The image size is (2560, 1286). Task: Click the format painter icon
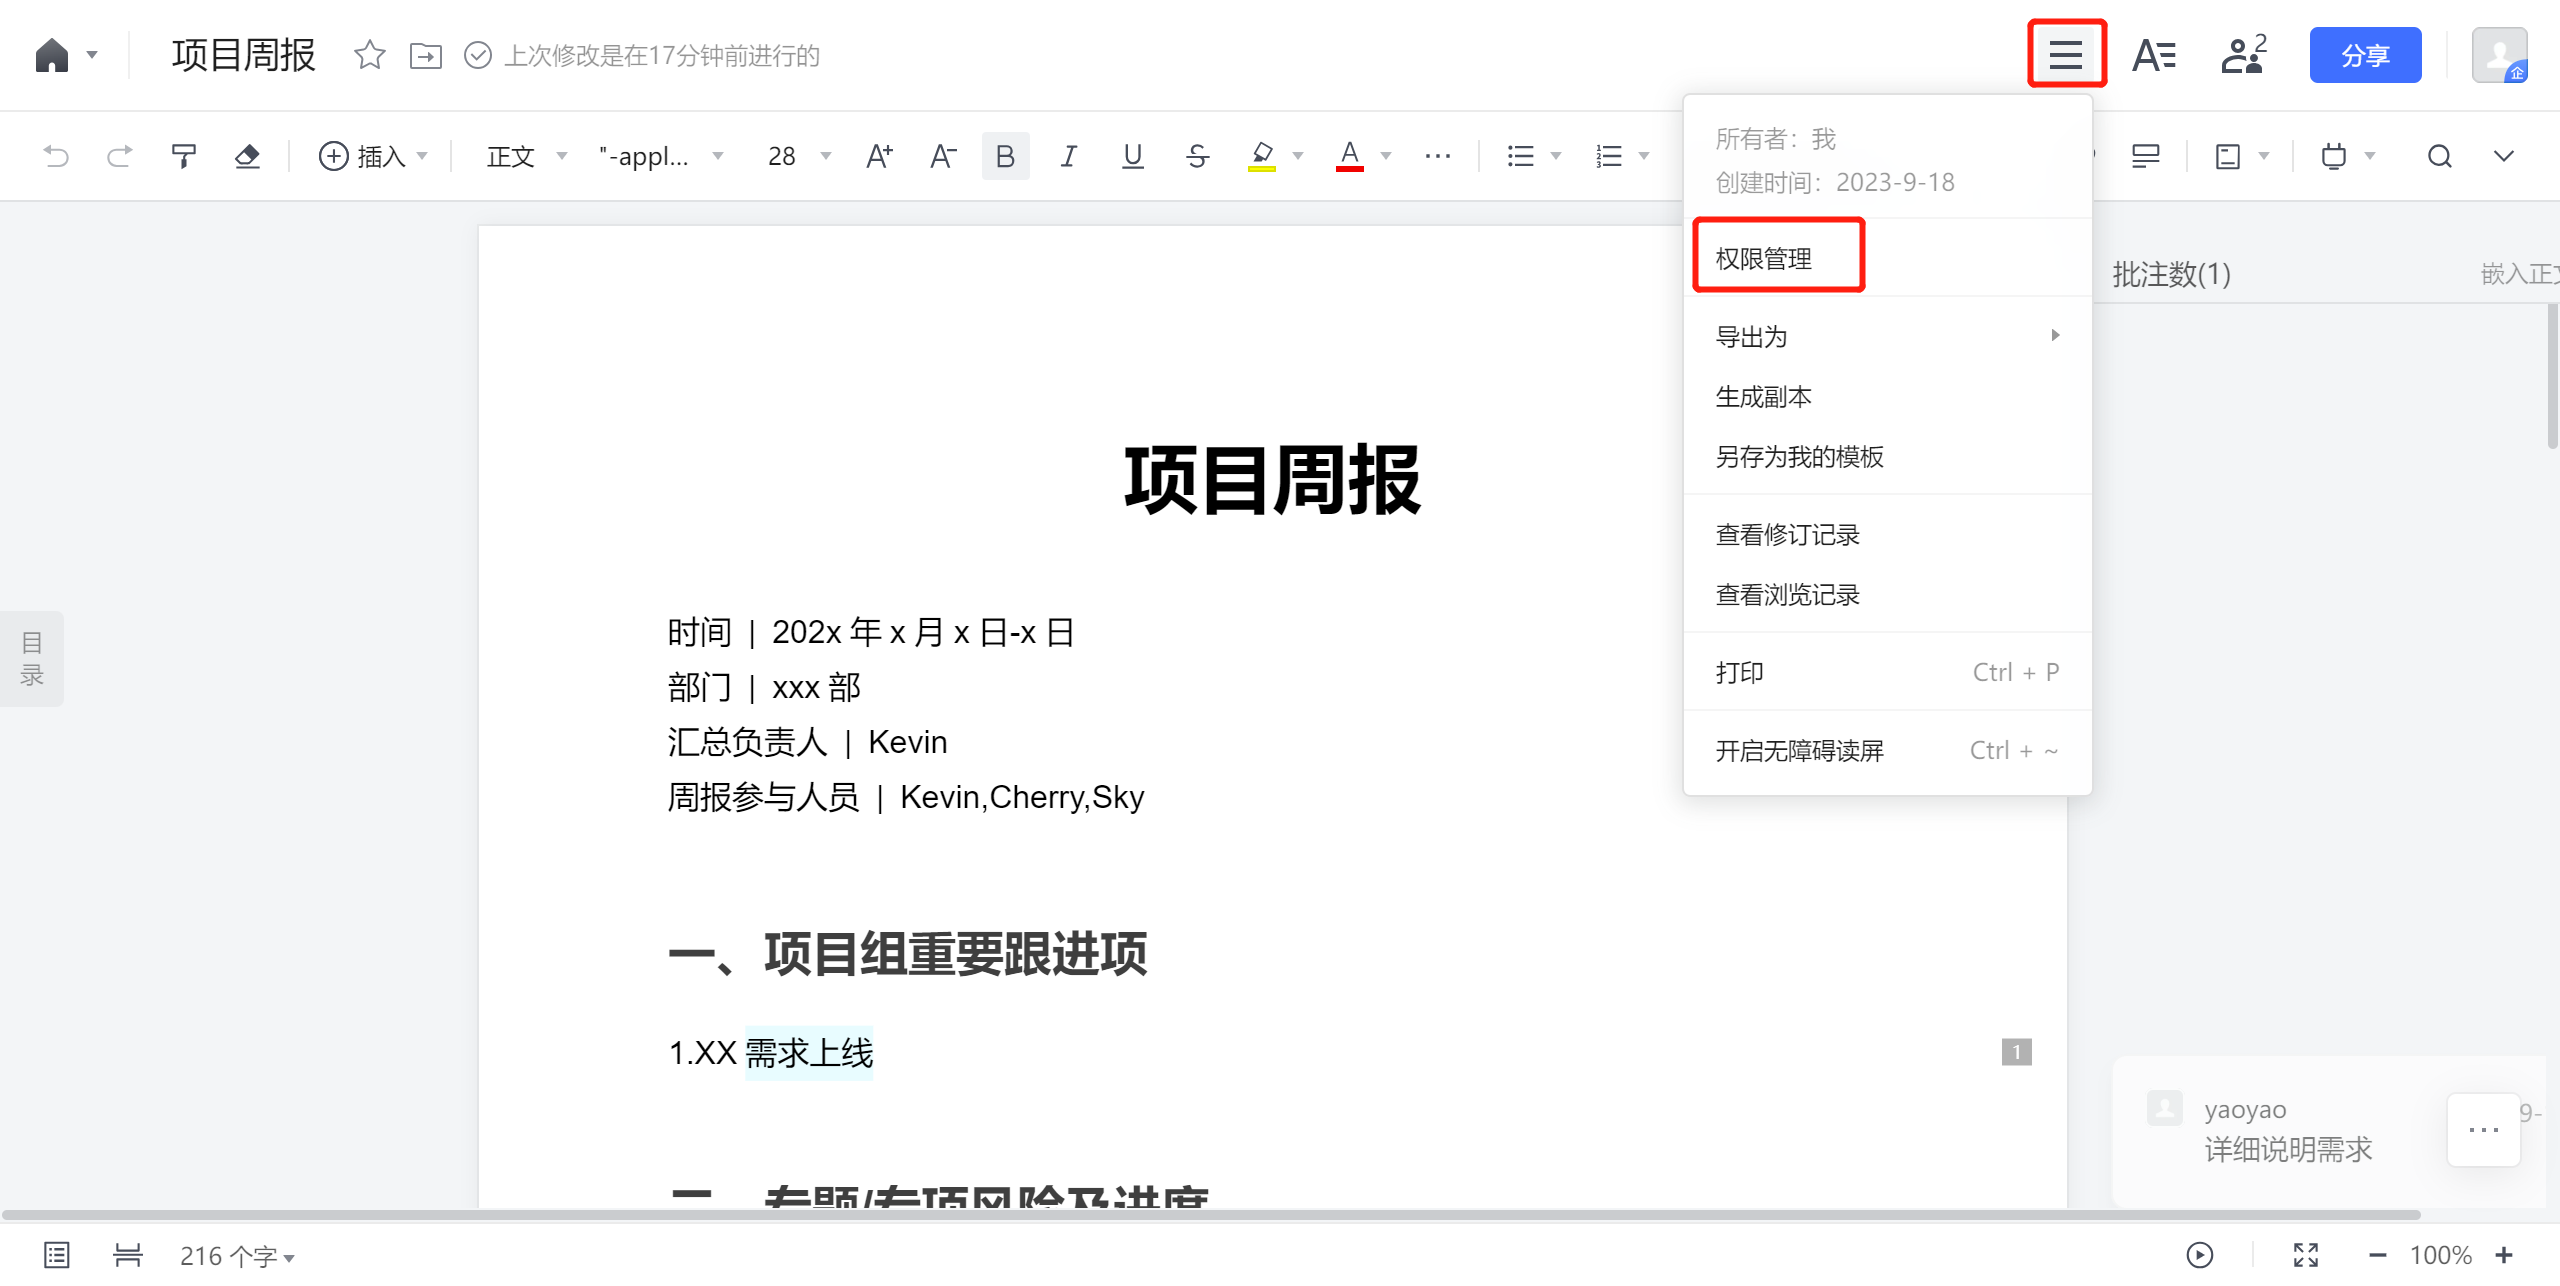(x=183, y=156)
